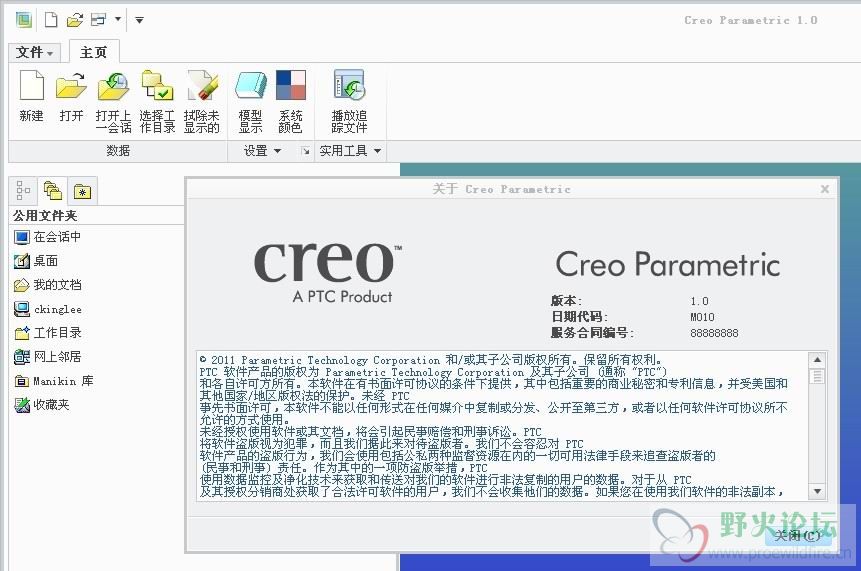861x571 pixels.
Task: Click the license text scrollbar thumb
Action: 818,376
